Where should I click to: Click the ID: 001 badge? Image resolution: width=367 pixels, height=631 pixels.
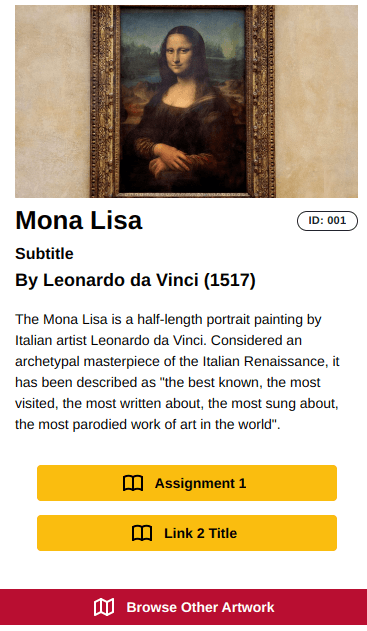coord(327,221)
